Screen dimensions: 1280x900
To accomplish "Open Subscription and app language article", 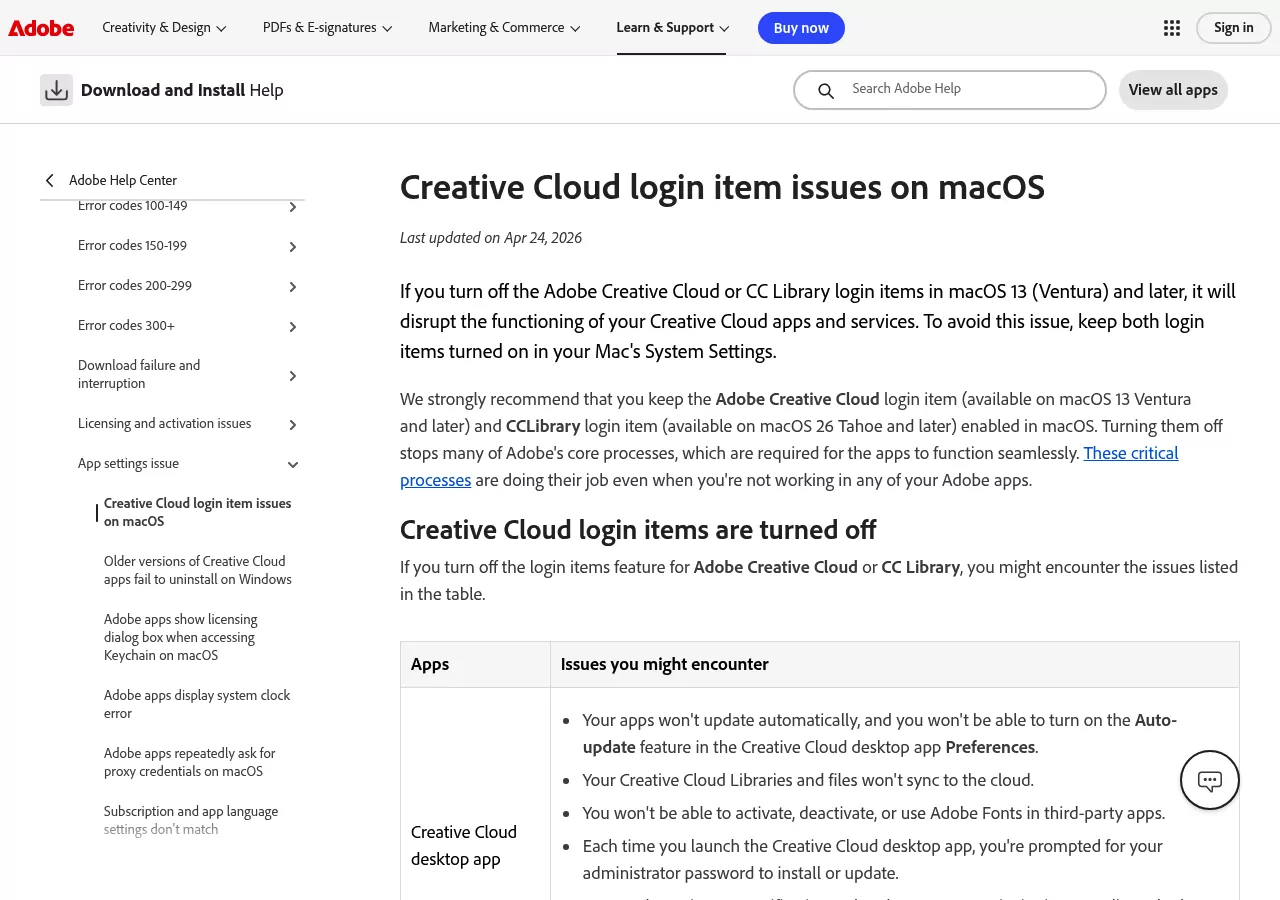I will 191,820.
